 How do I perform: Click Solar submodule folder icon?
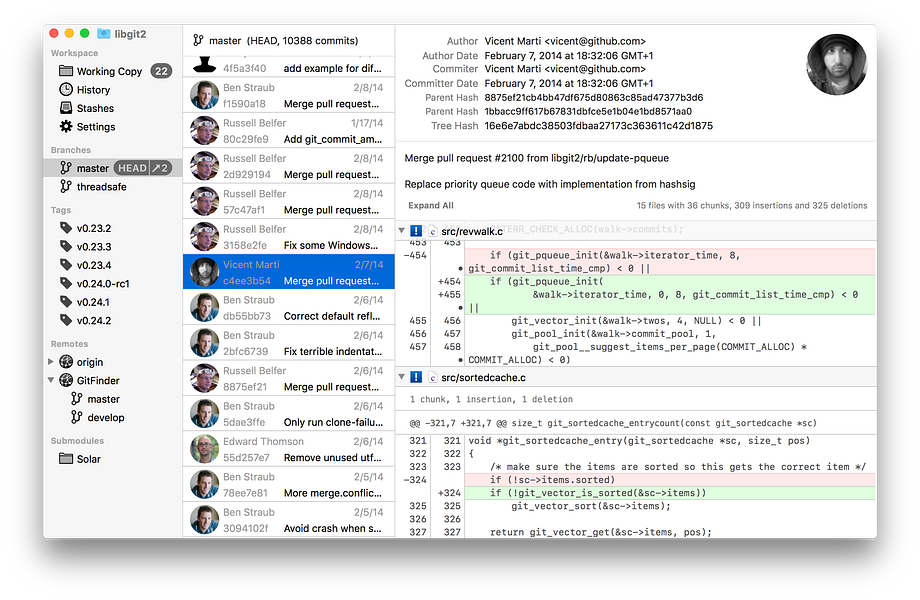pyautogui.click(x=66, y=459)
